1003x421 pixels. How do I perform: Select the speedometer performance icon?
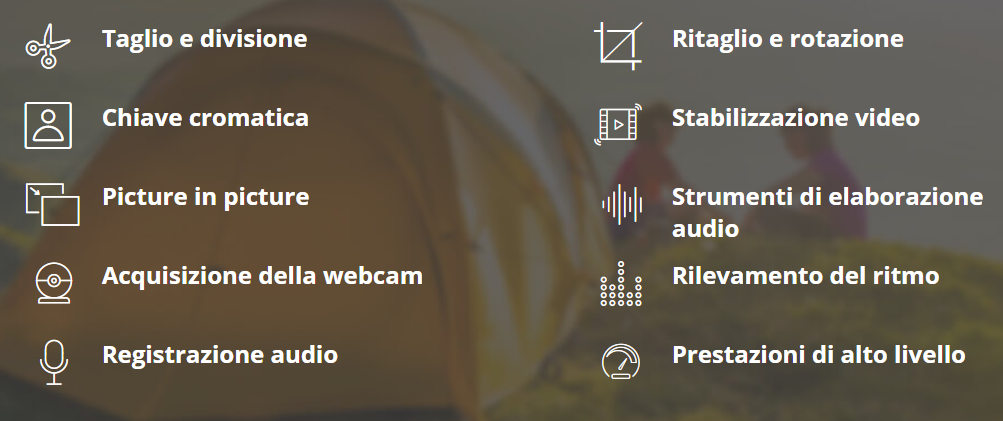pyautogui.click(x=620, y=361)
